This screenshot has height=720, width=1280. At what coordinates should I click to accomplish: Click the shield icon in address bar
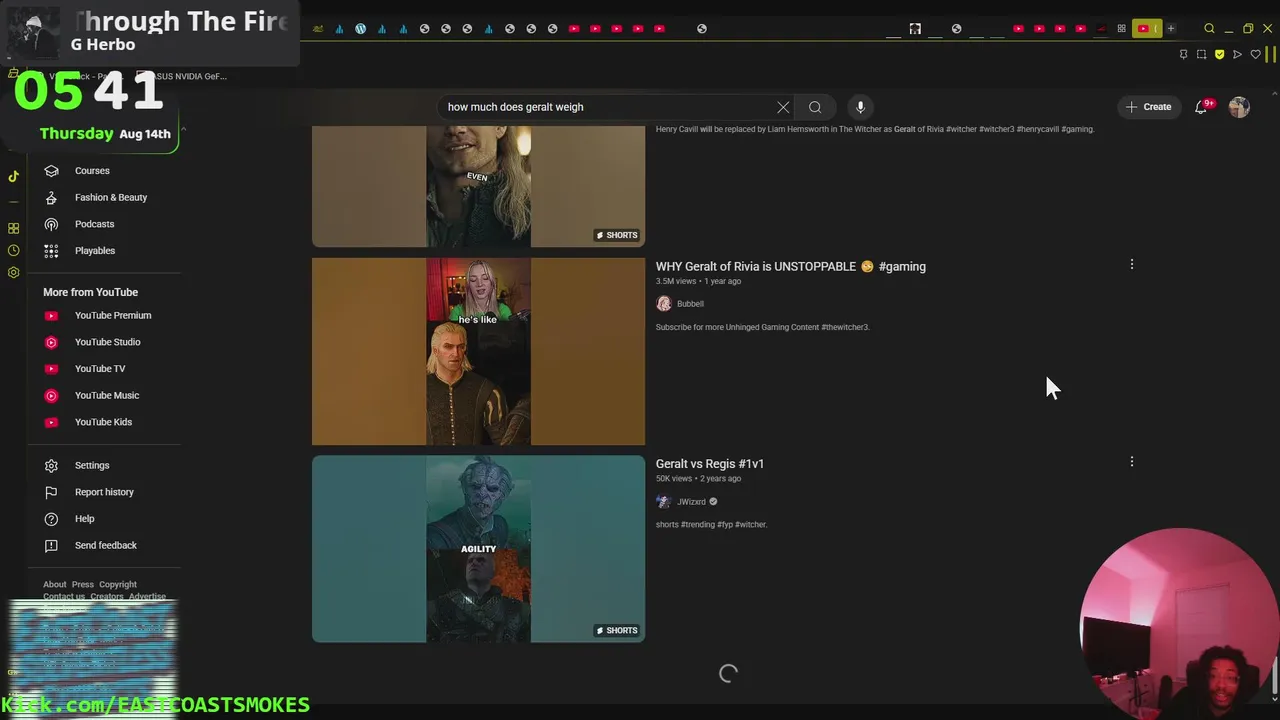(x=1219, y=54)
